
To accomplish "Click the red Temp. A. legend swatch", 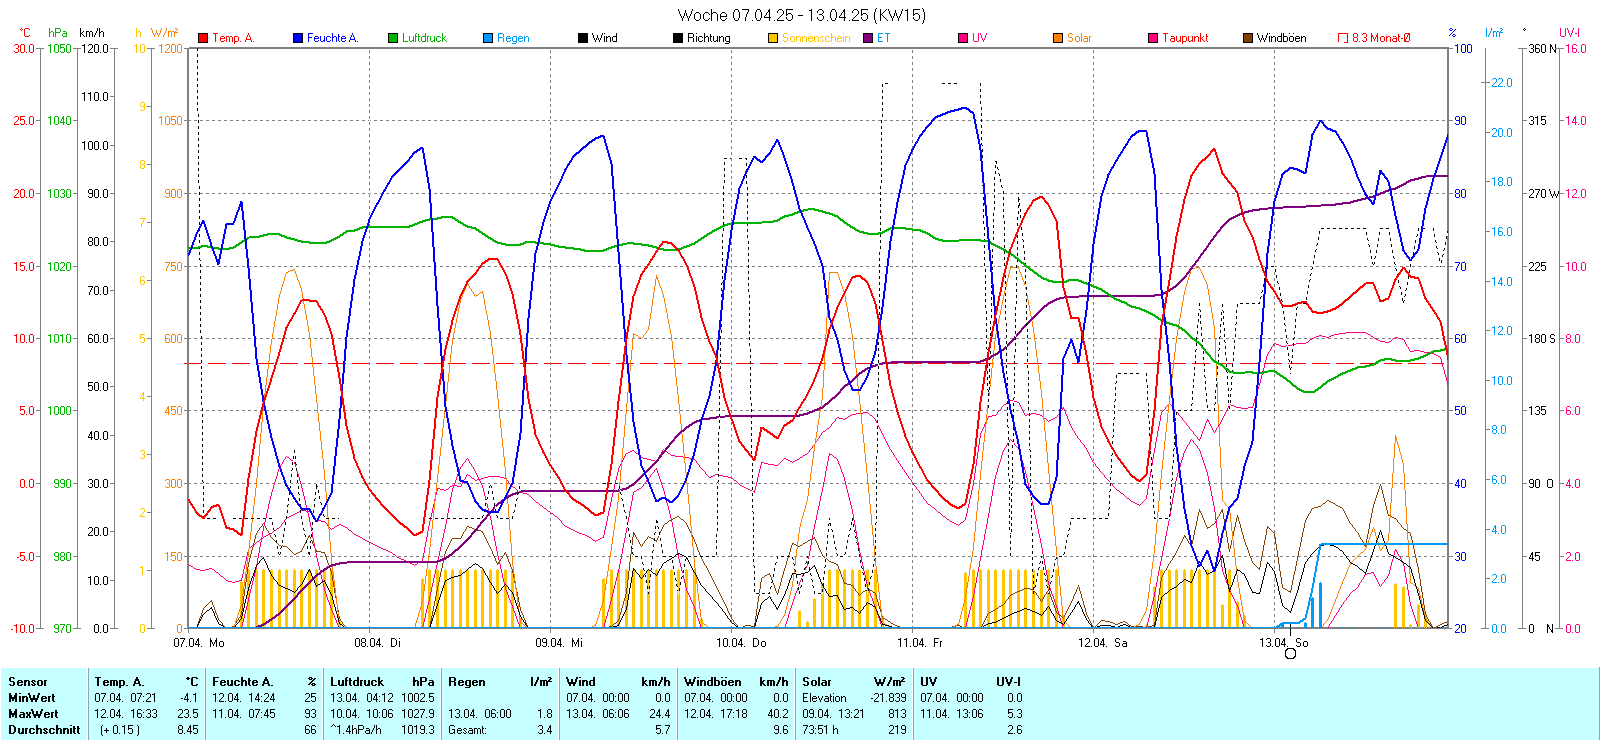I will pyautogui.click(x=203, y=38).
